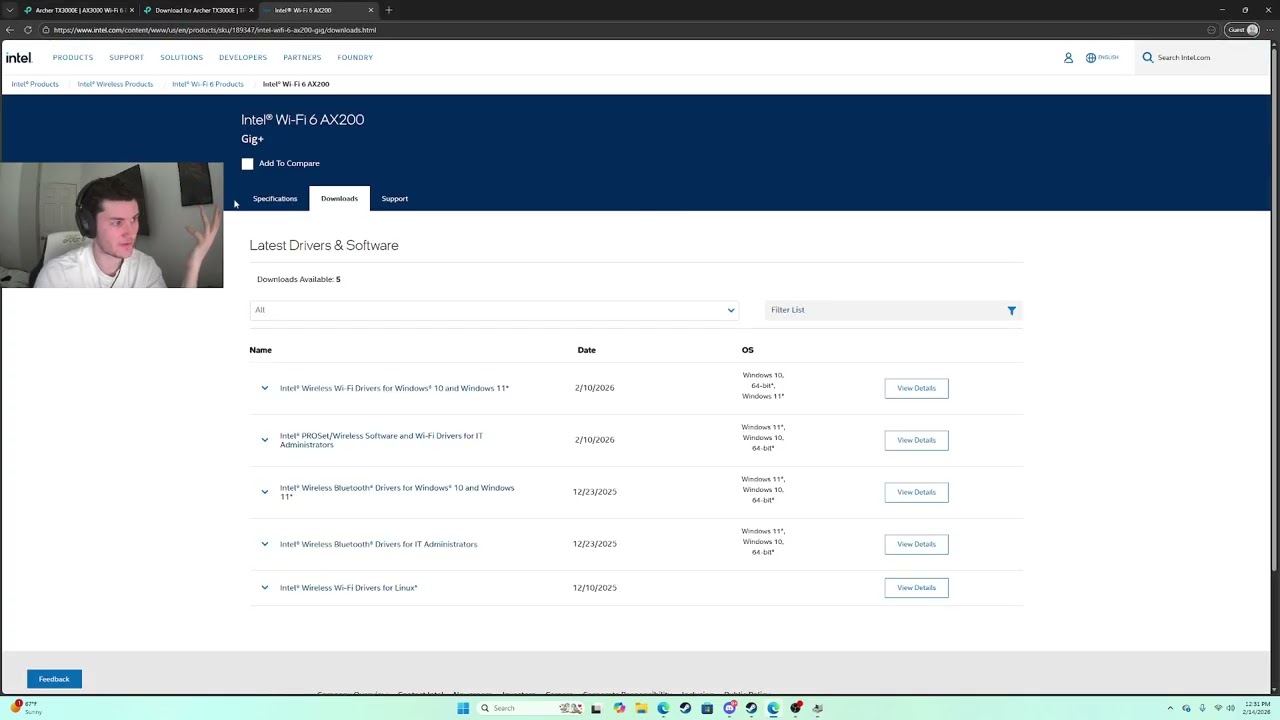Screen dimensions: 1280x720
Task: Click the globe language icon
Action: (1091, 58)
